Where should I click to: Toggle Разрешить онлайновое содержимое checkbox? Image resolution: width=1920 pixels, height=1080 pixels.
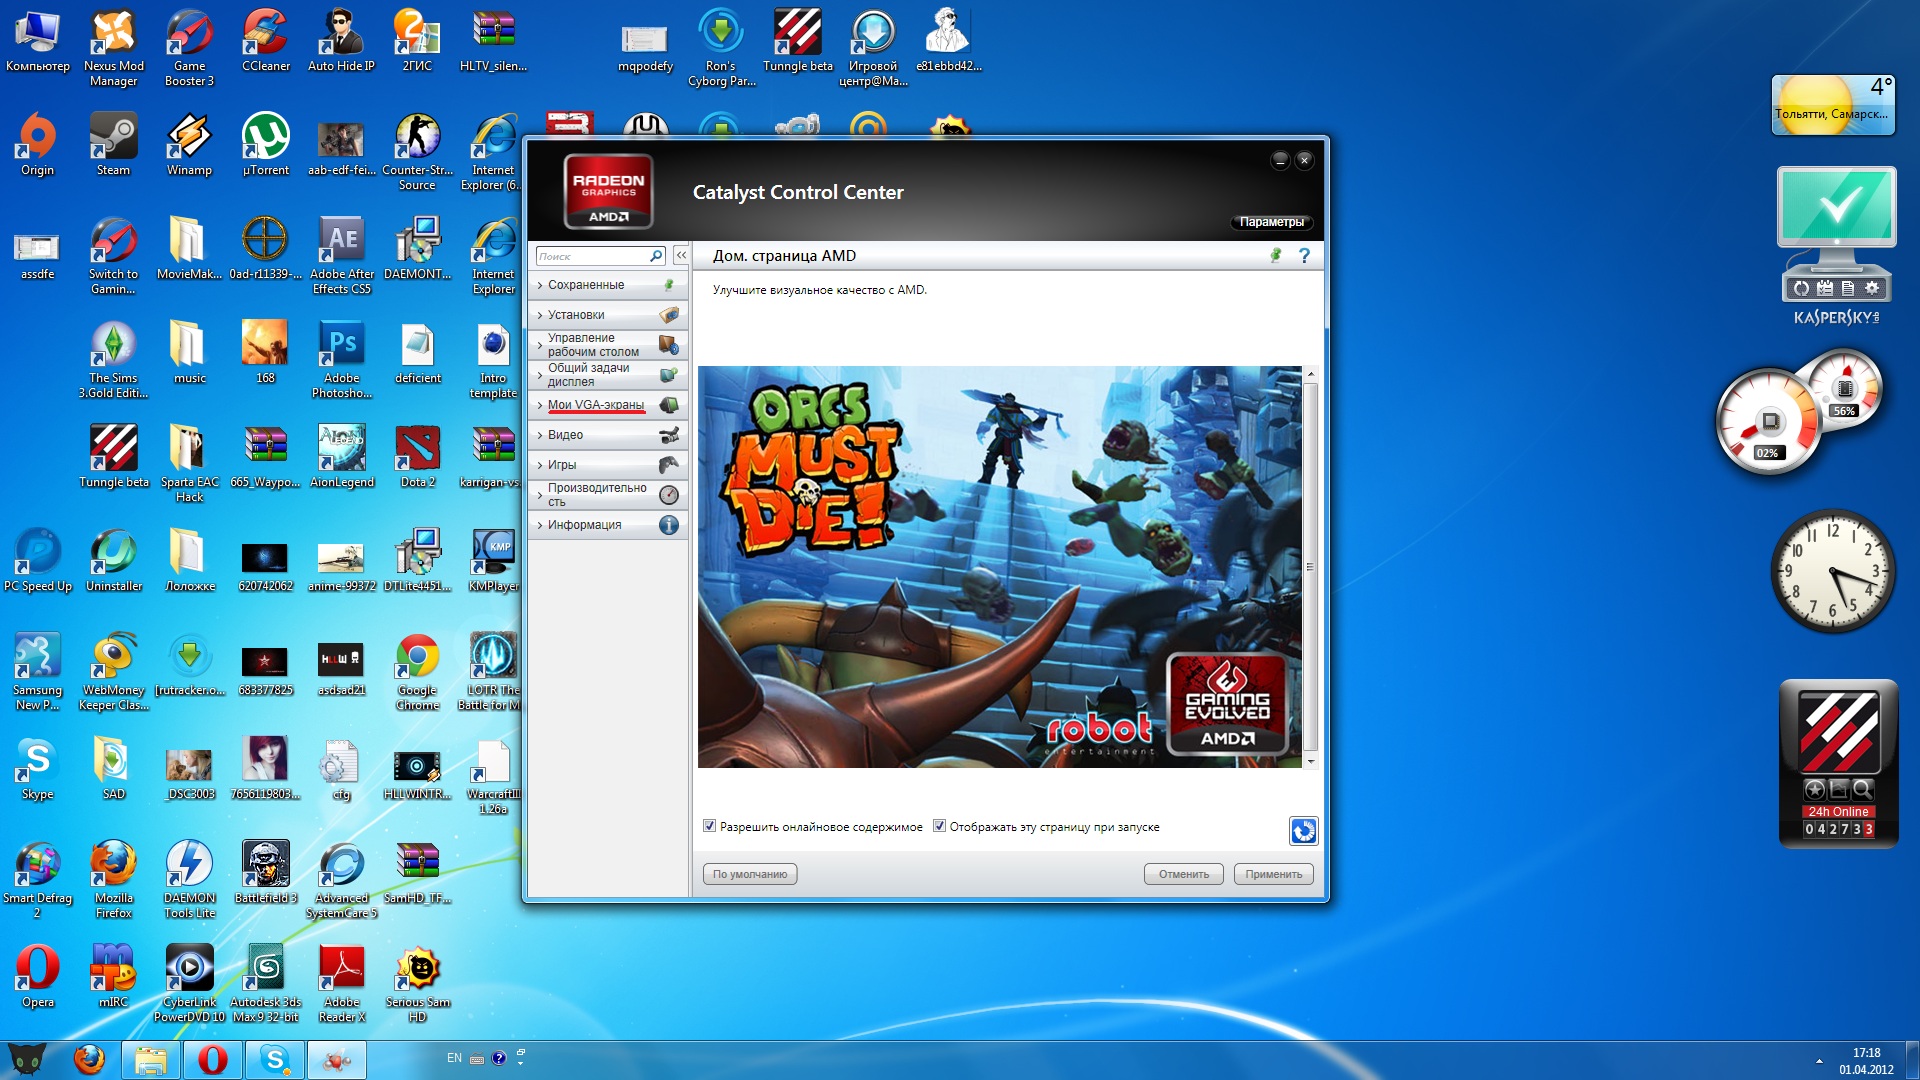pos(710,826)
